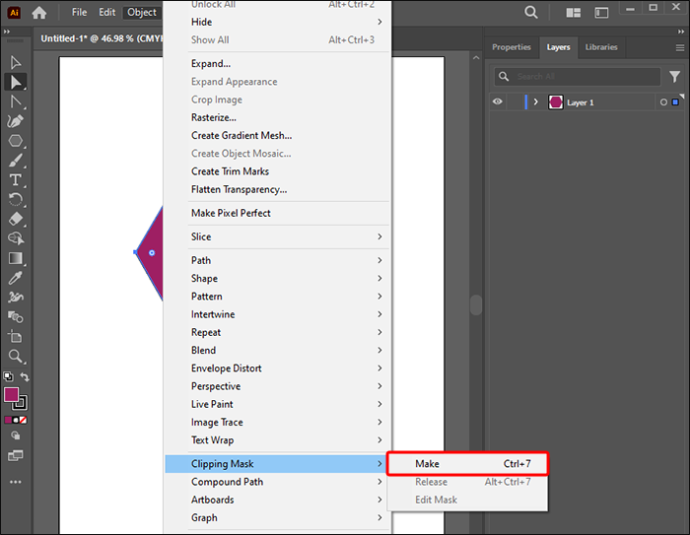Activate the Zoom tool

[15, 356]
